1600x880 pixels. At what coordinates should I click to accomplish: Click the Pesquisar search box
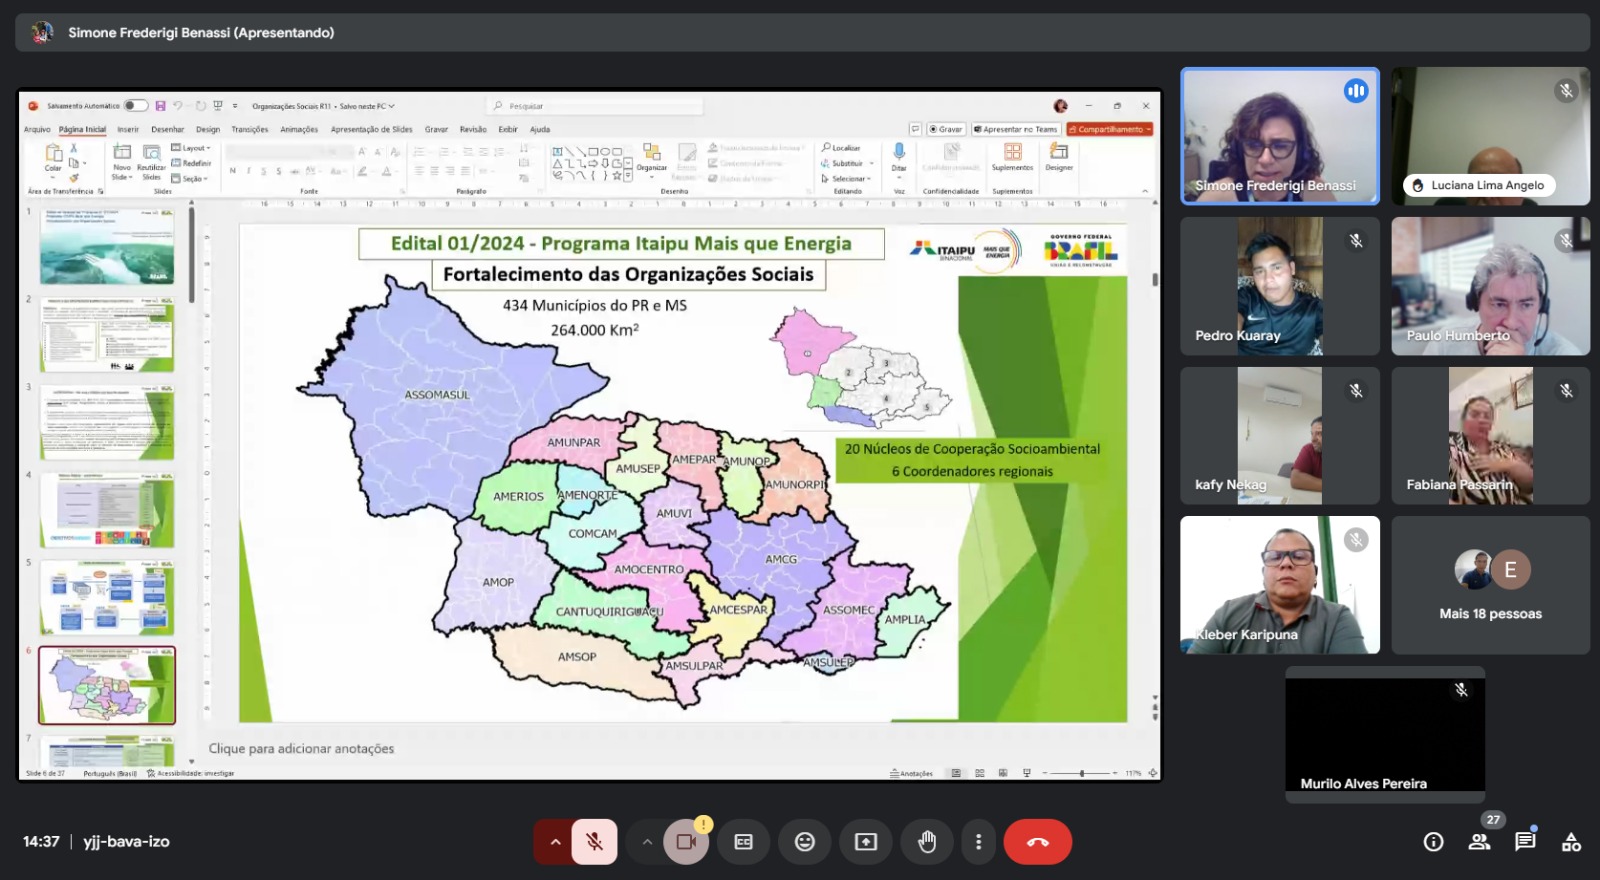(x=595, y=106)
